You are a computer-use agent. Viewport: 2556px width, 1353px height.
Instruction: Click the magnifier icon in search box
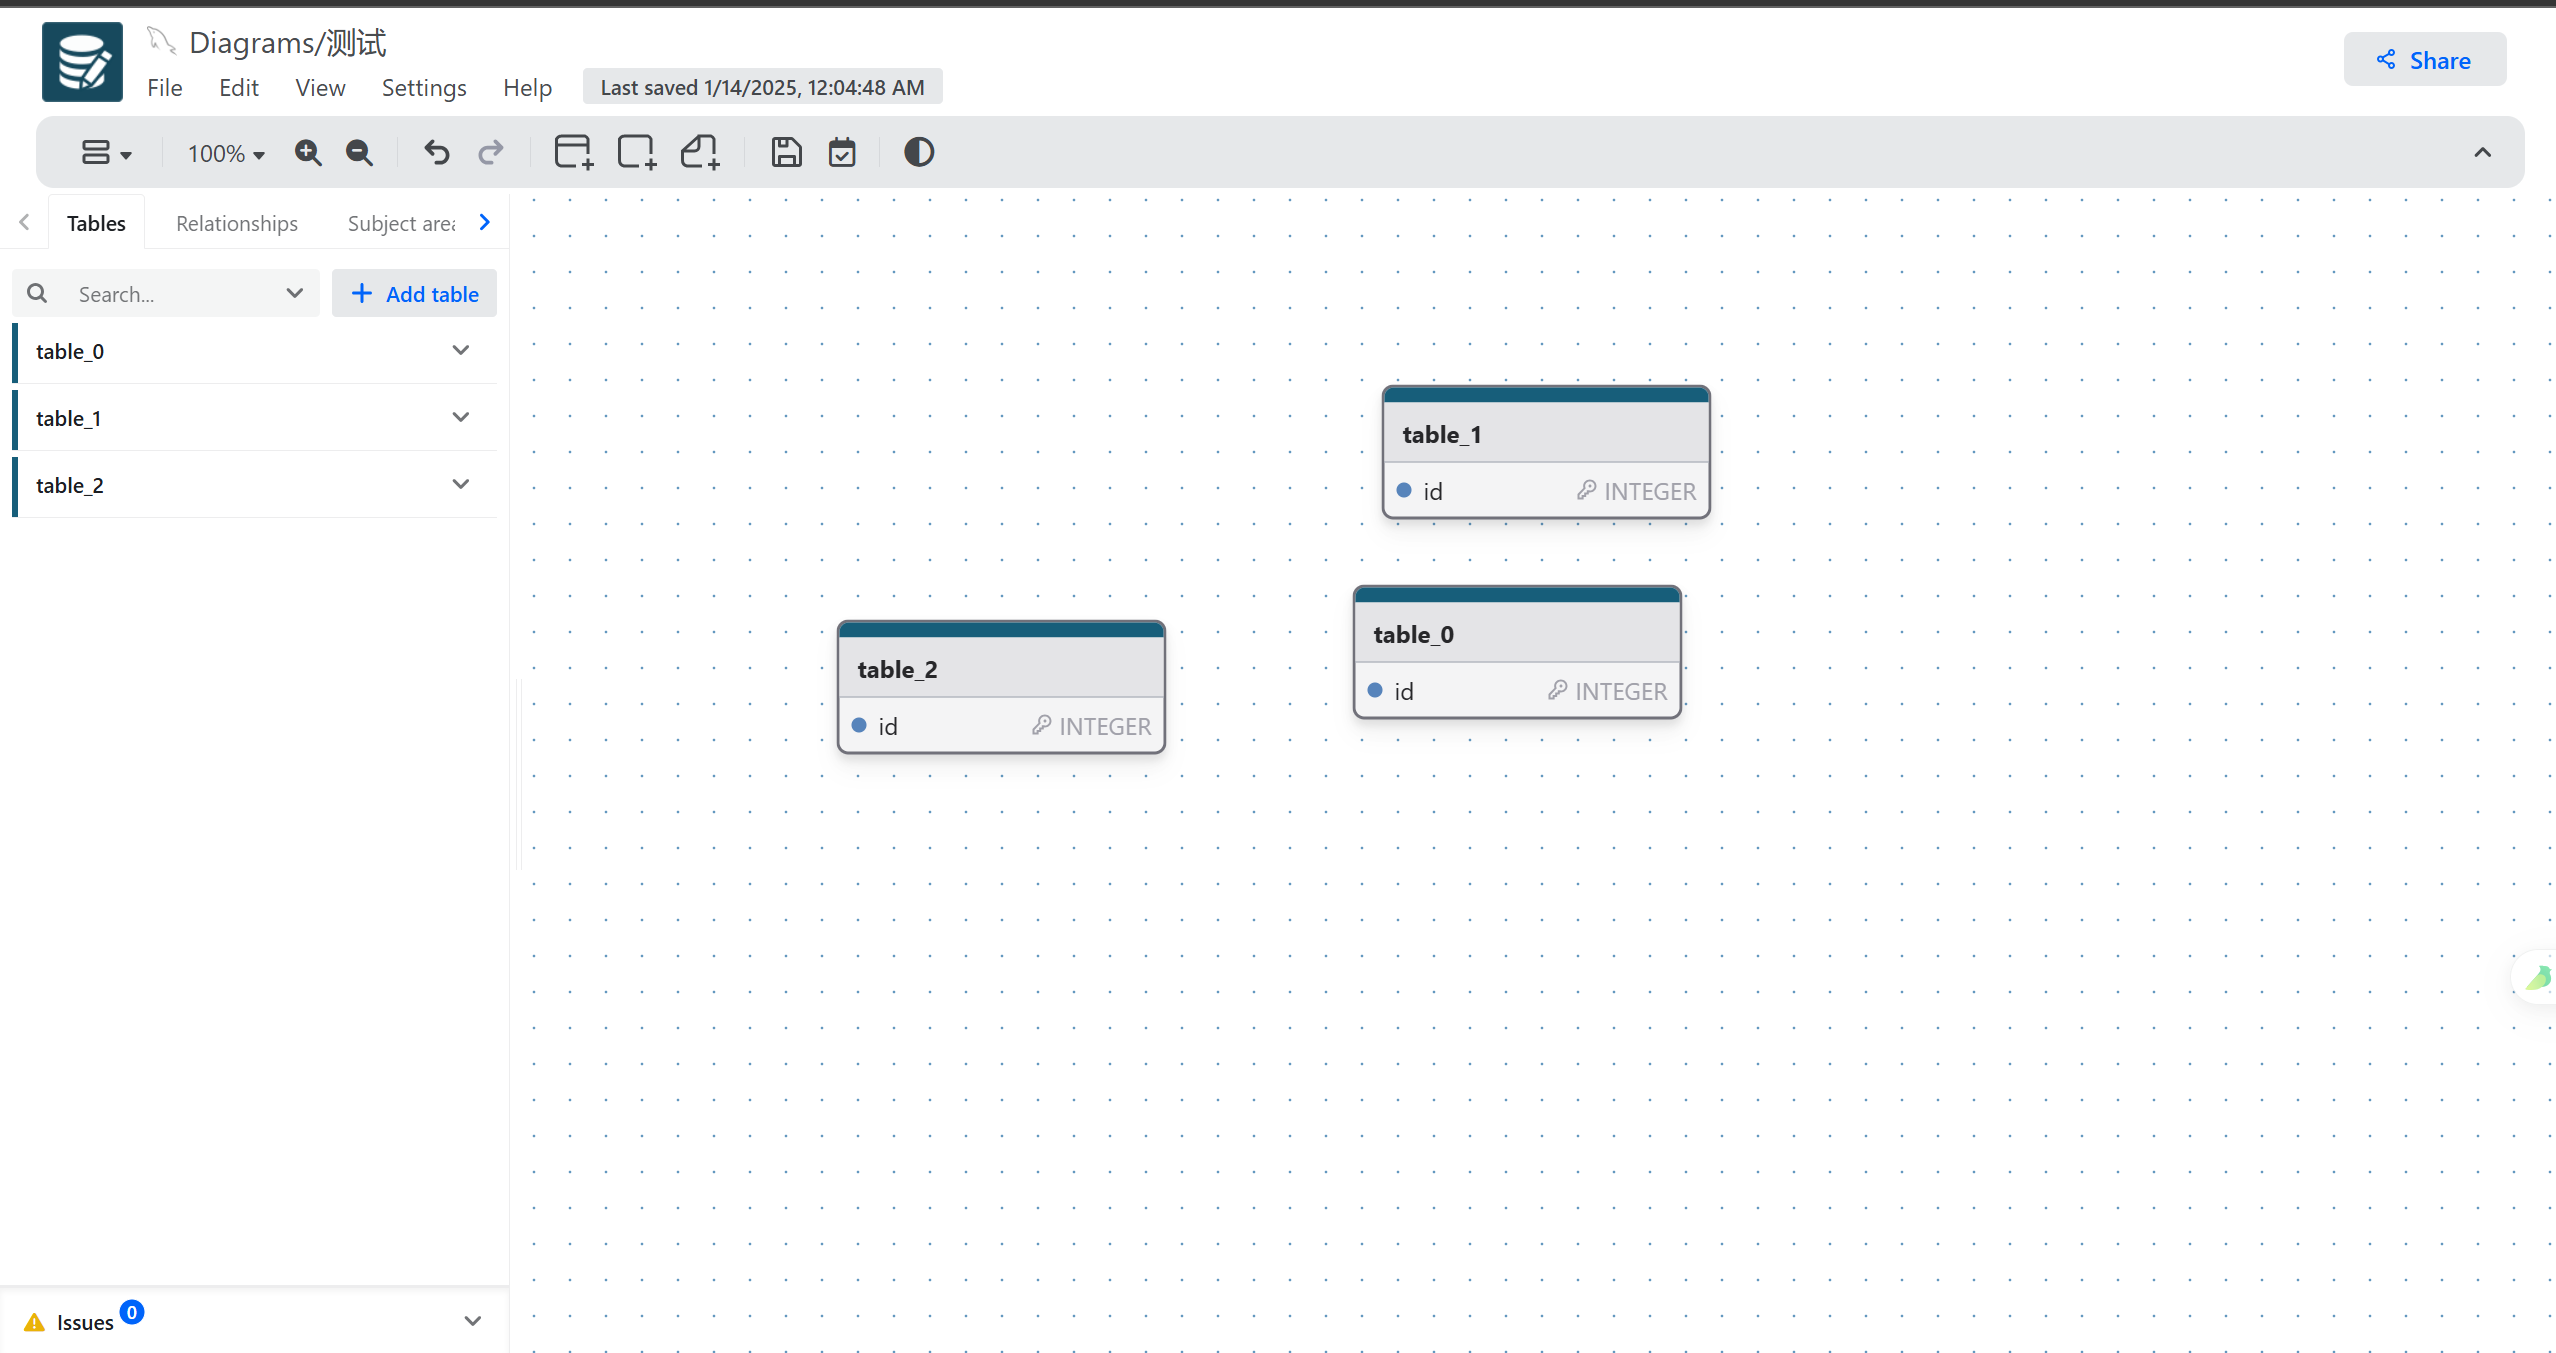[37, 293]
